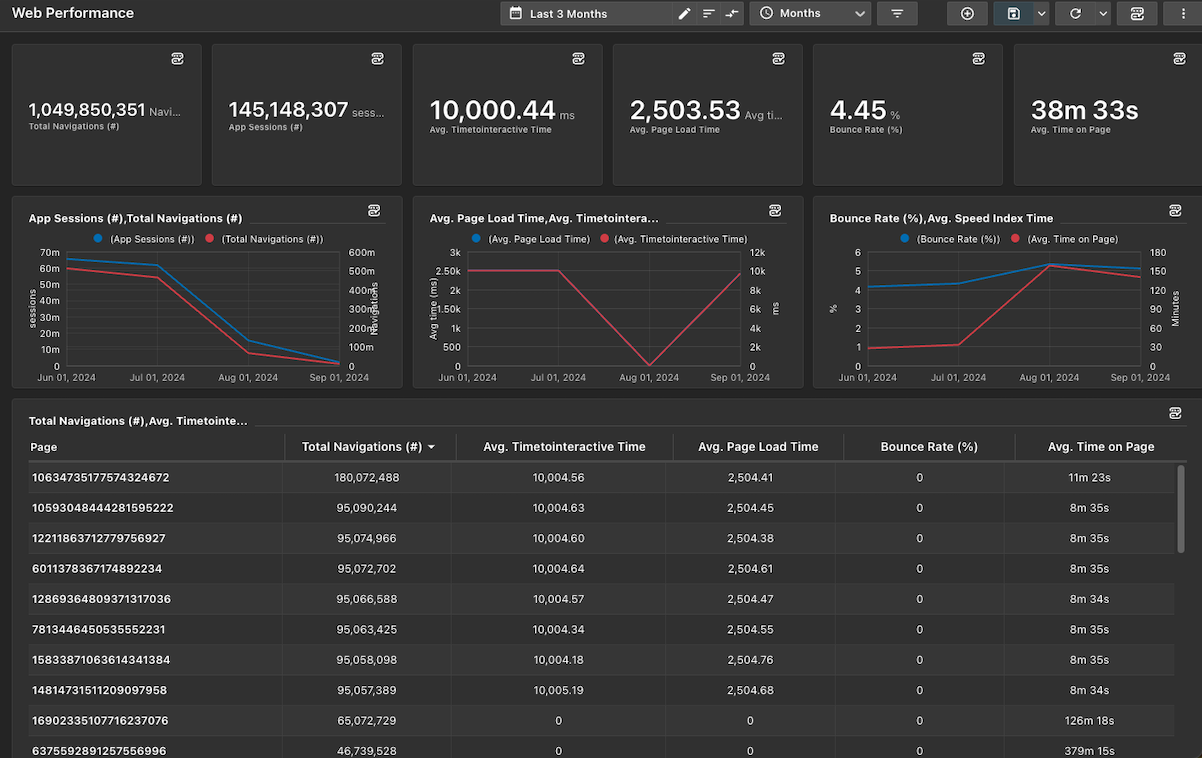Click the link icon on the Bounce Rate (%) tile
This screenshot has height=758, width=1202.
979,60
